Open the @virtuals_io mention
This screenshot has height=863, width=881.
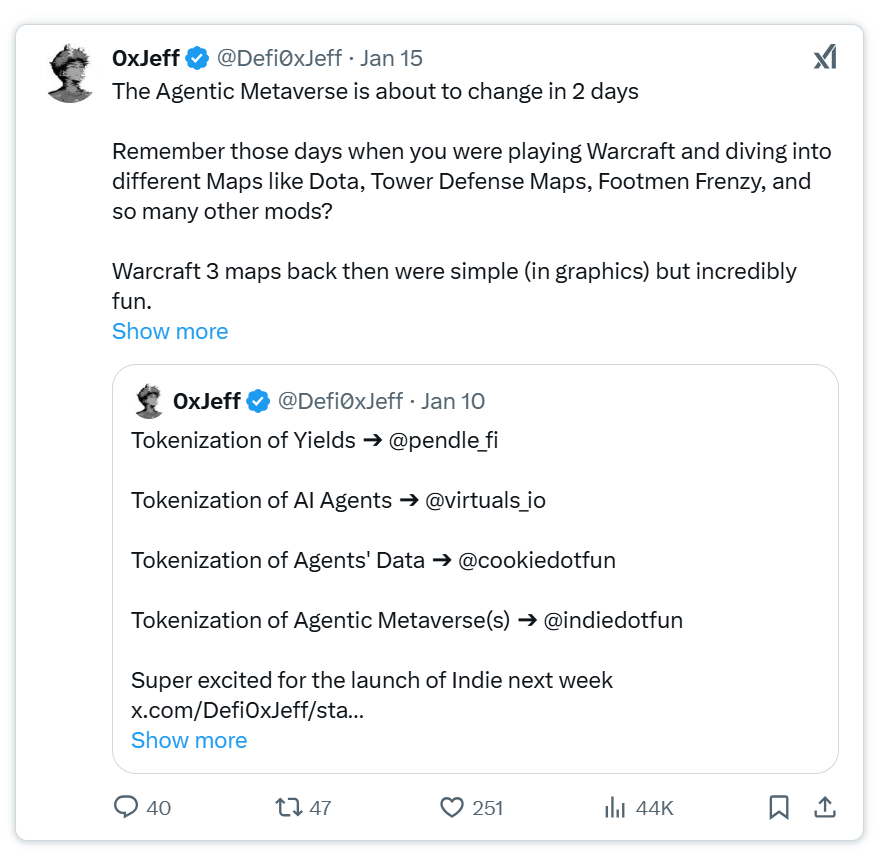486,500
